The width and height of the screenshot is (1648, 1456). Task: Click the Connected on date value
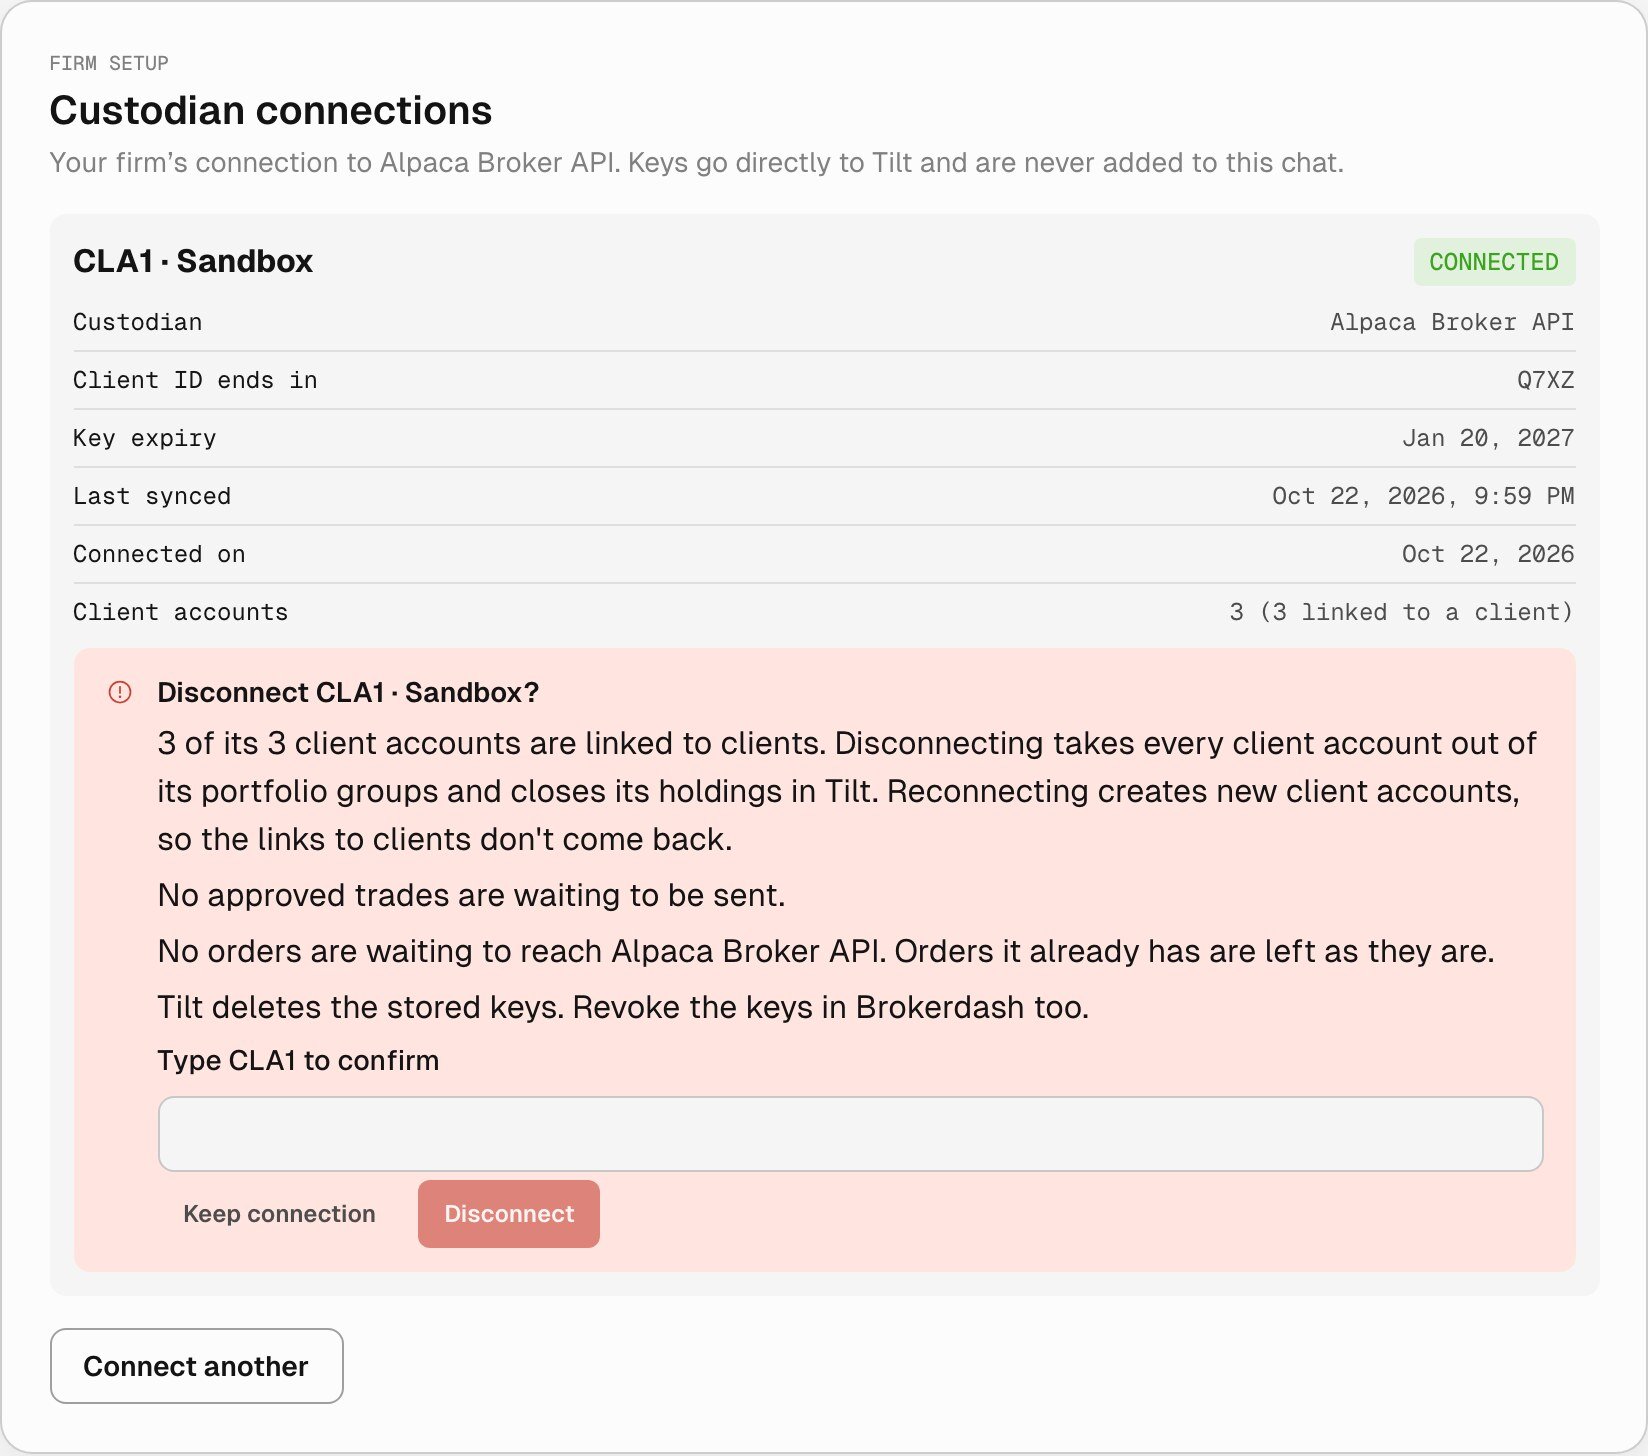point(1488,554)
